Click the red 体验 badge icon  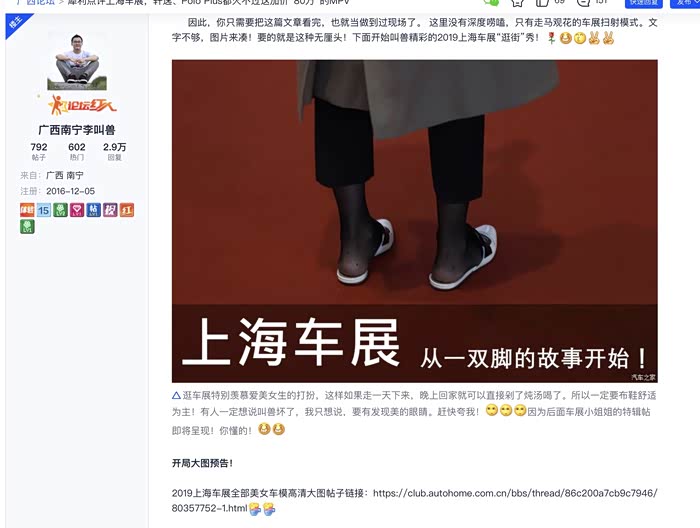[x=27, y=210]
